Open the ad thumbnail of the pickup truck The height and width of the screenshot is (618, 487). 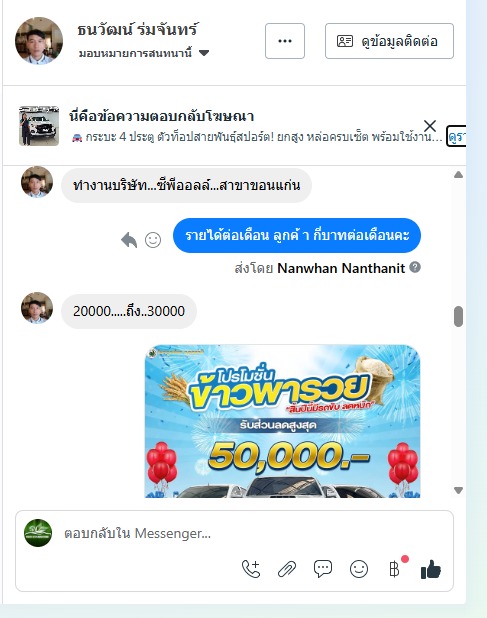39,126
